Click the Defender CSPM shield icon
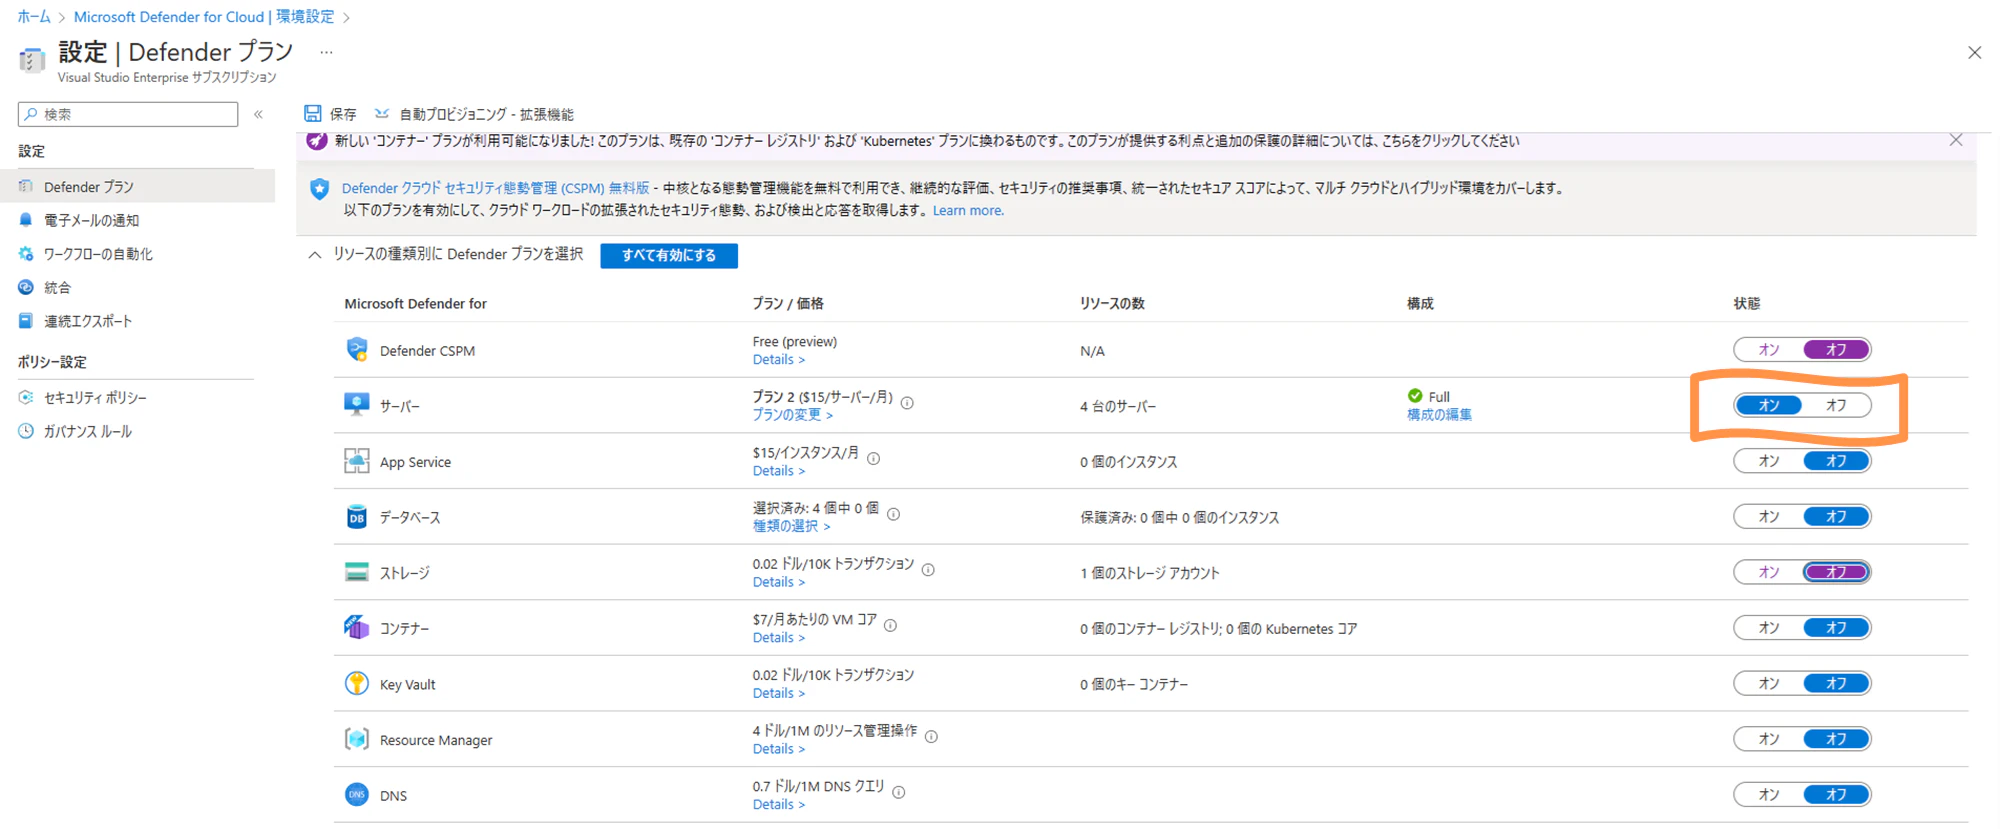Image resolution: width=2000 pixels, height=829 pixels. [x=356, y=349]
